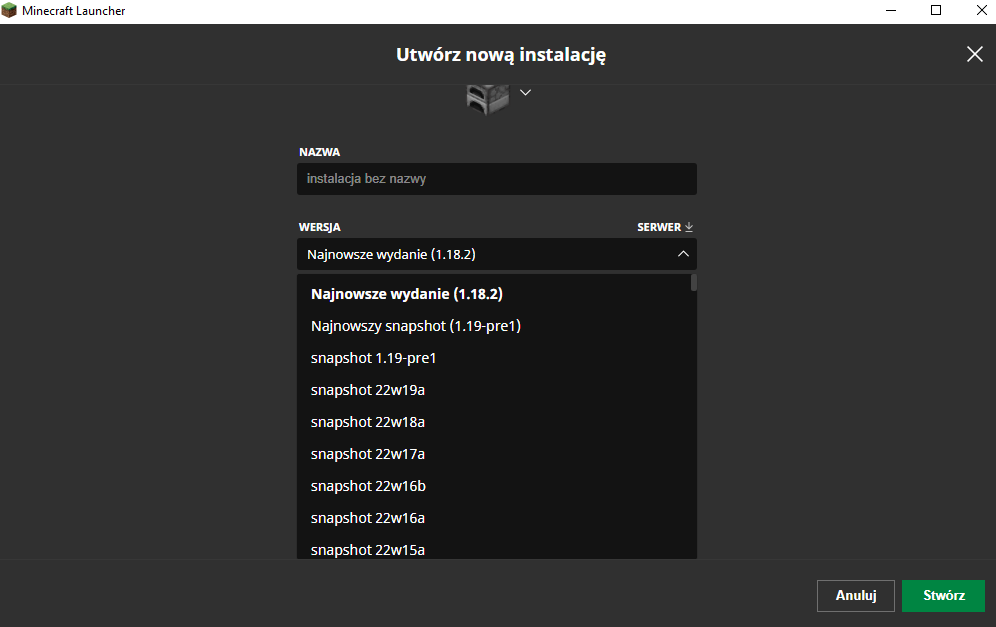996x627 pixels.
Task: Select Najnowszy snapshot (1.19-pre1) option
Action: [x=495, y=326]
